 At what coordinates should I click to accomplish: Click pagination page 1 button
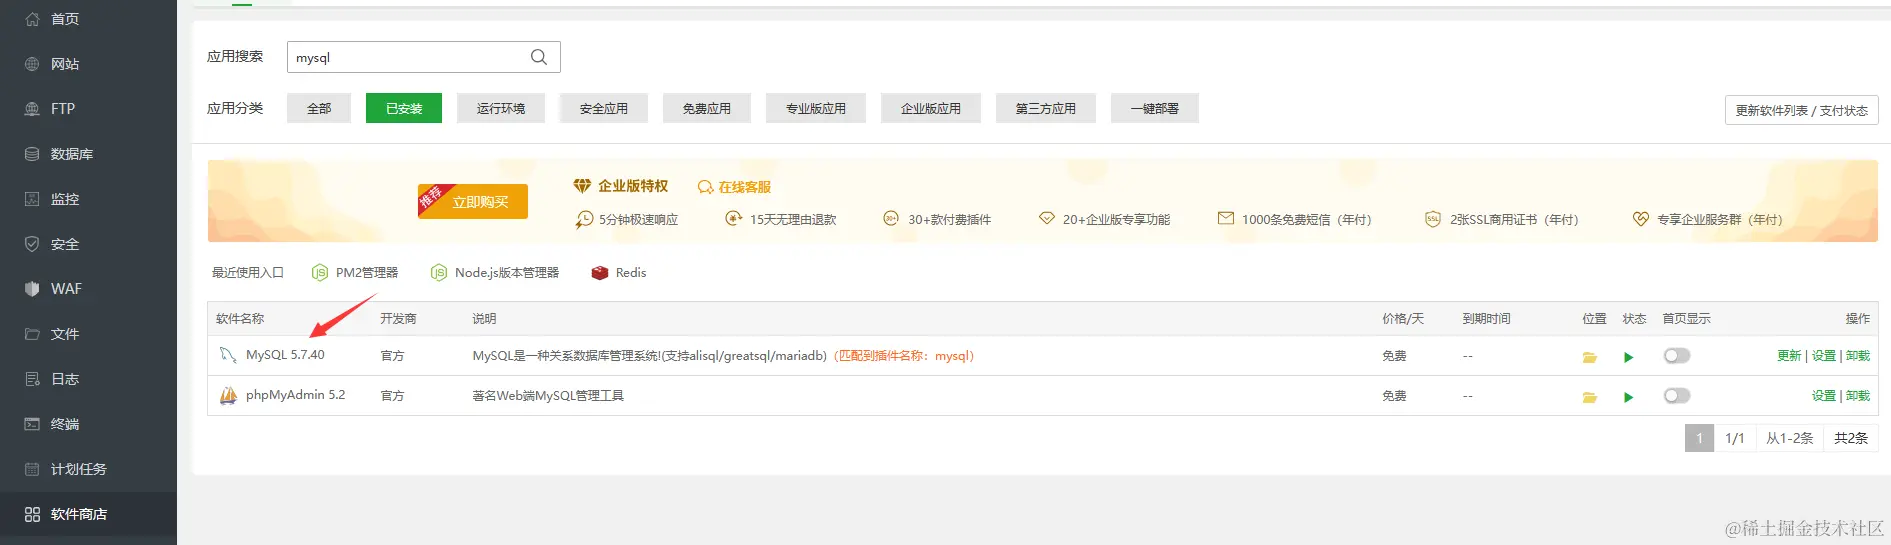(x=1699, y=438)
